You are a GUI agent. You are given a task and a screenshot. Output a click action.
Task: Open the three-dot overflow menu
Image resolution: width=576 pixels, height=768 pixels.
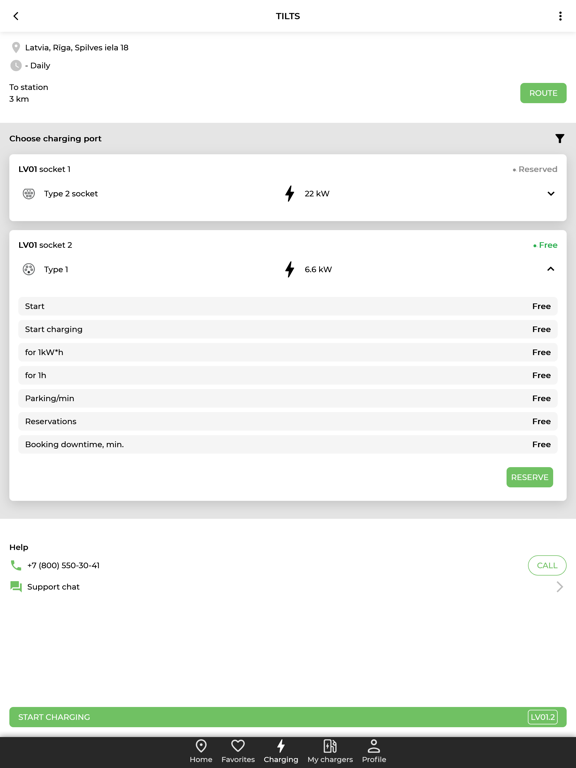pyautogui.click(x=560, y=16)
